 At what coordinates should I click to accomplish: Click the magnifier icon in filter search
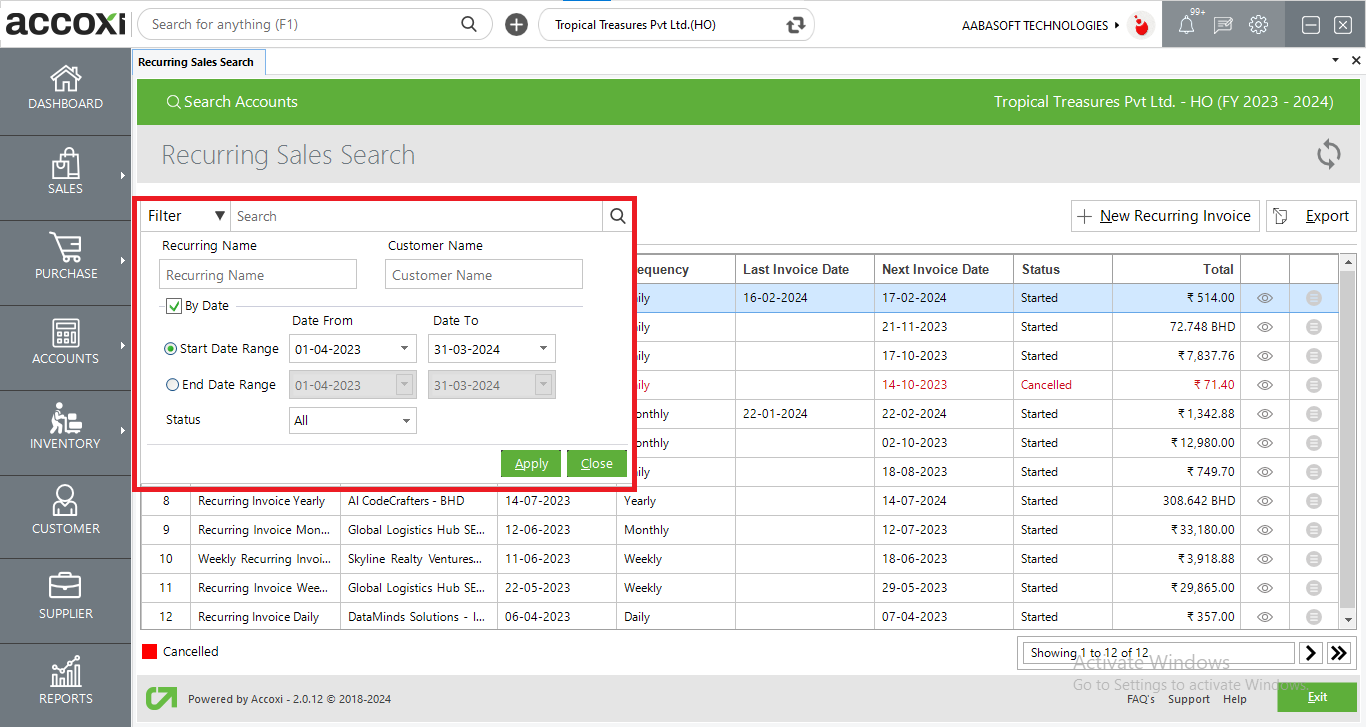tap(617, 216)
